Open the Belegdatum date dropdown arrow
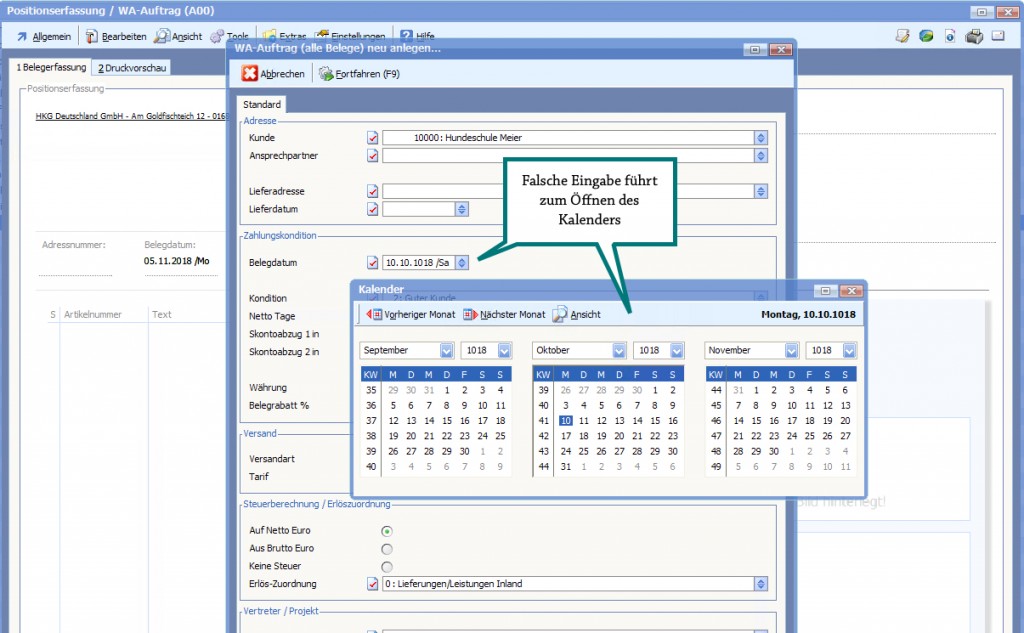Viewport: 1024px width, 633px height. (x=462, y=263)
